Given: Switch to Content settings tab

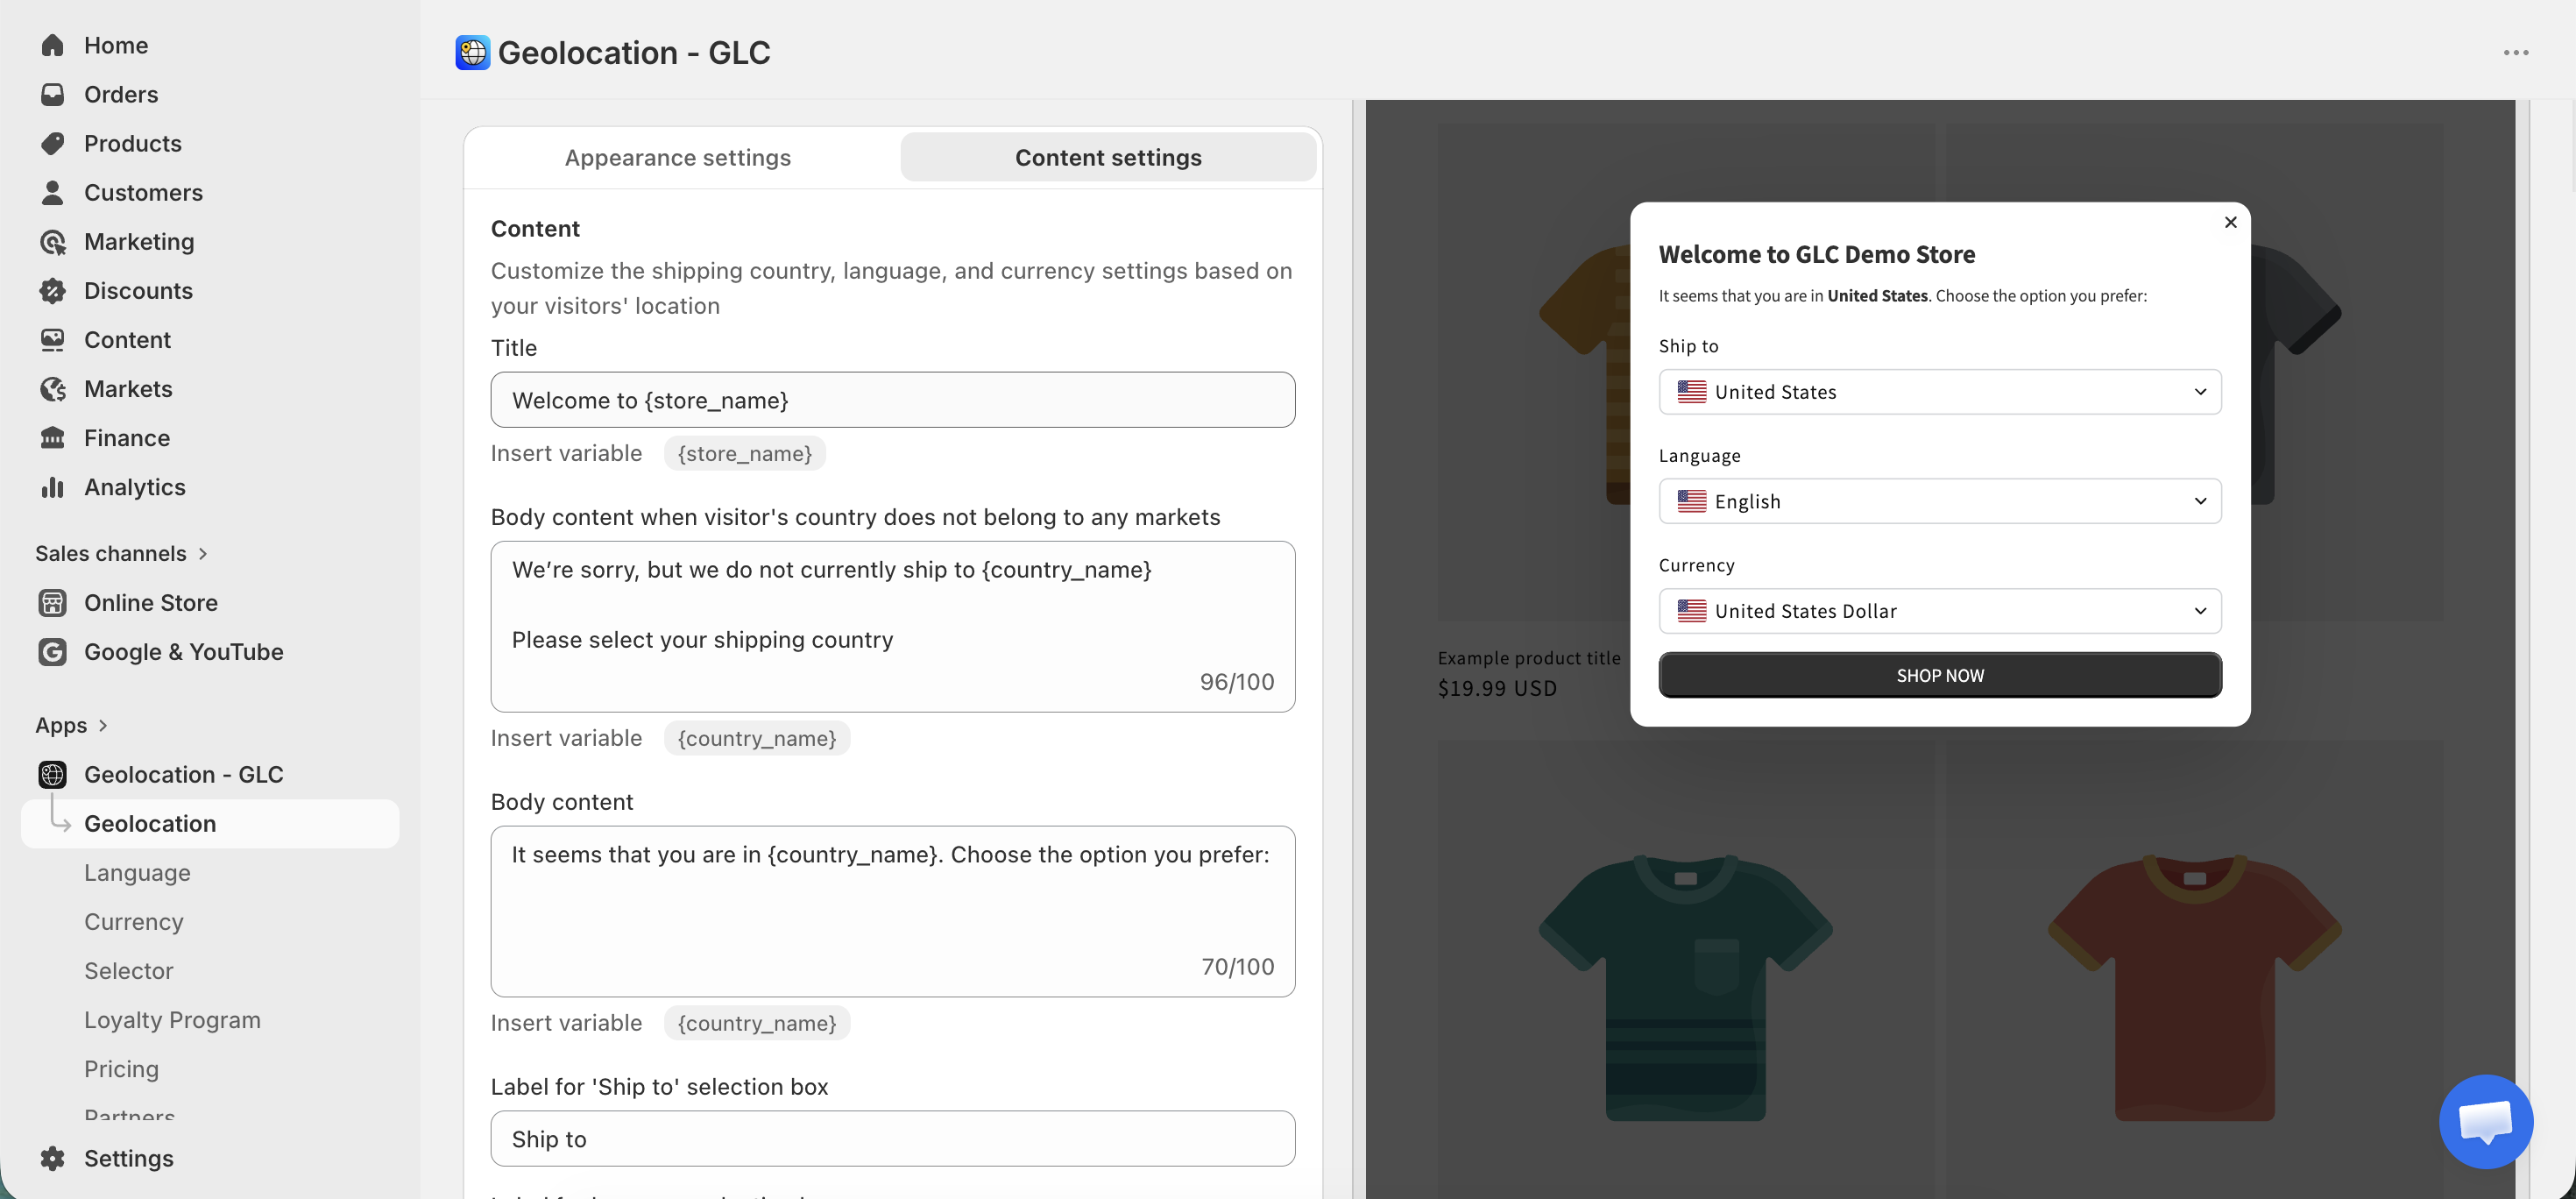Looking at the screenshot, I should 1108,157.
